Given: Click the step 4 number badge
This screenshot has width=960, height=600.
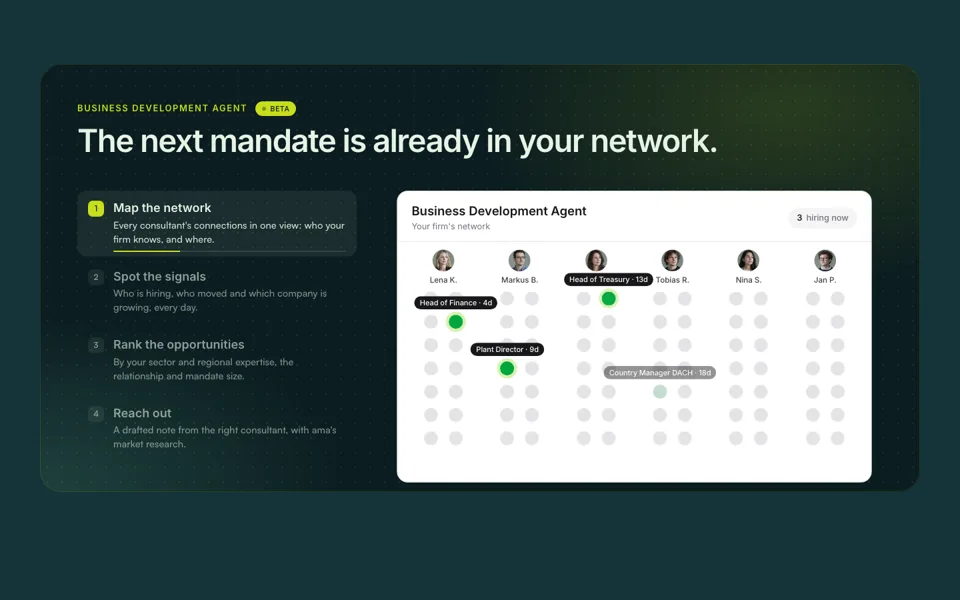Looking at the screenshot, I should tap(96, 413).
